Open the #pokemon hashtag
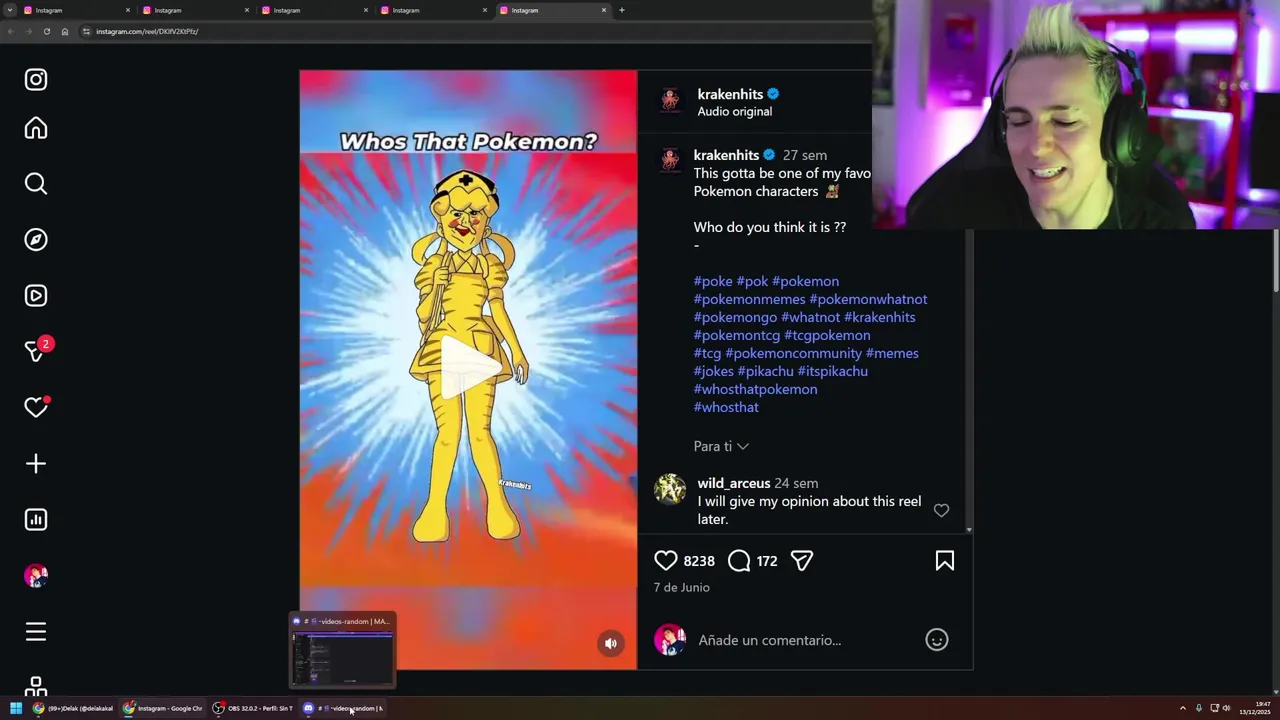The width and height of the screenshot is (1280, 720). pos(805,281)
